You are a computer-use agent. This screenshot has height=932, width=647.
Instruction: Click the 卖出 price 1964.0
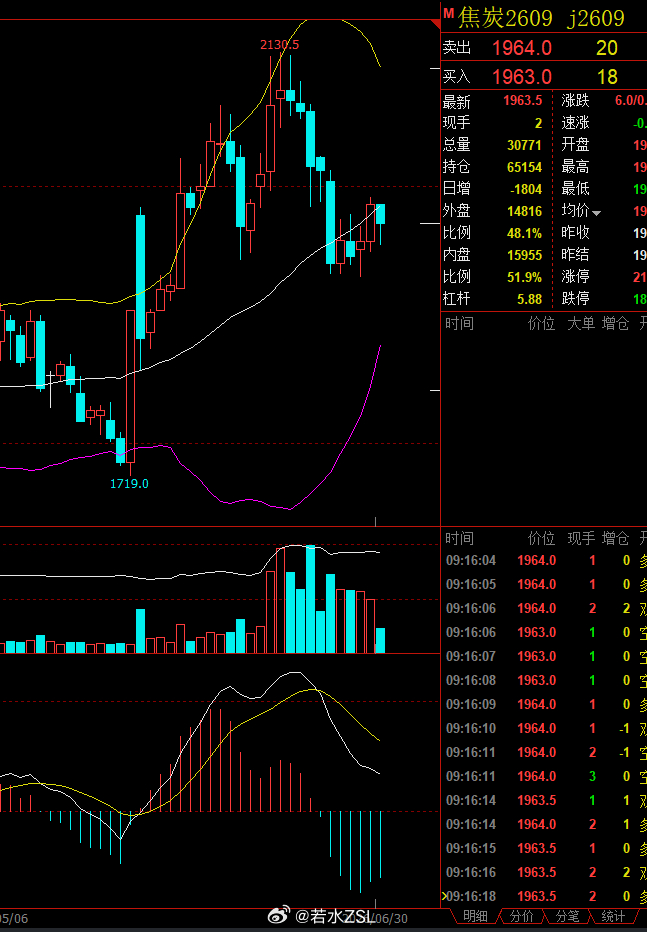(x=522, y=48)
